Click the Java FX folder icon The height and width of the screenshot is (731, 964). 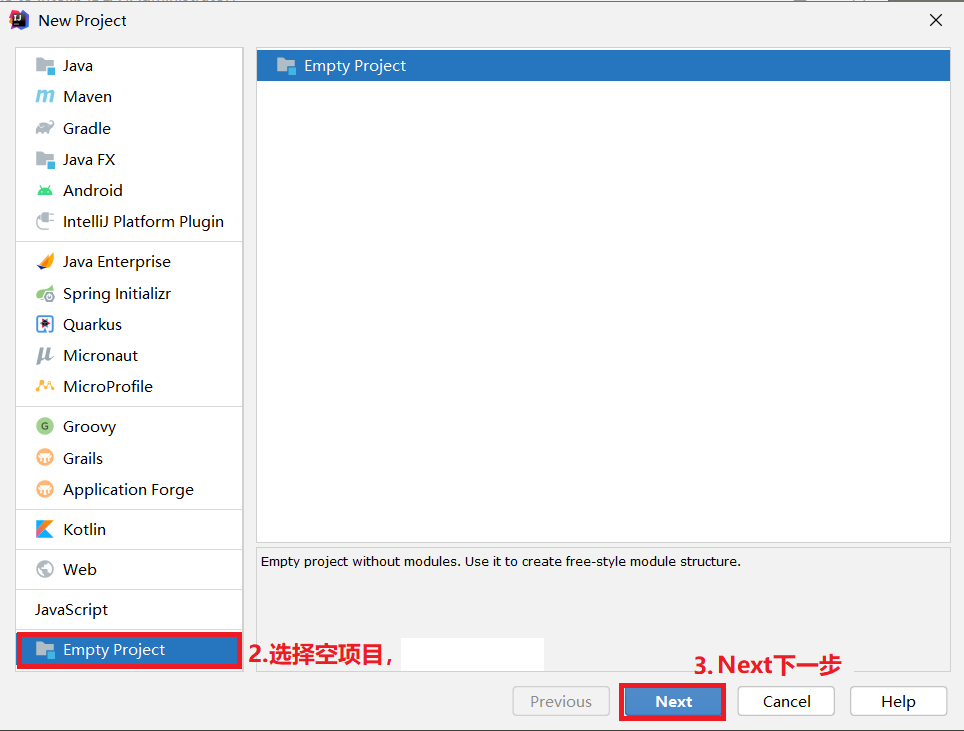click(x=45, y=160)
